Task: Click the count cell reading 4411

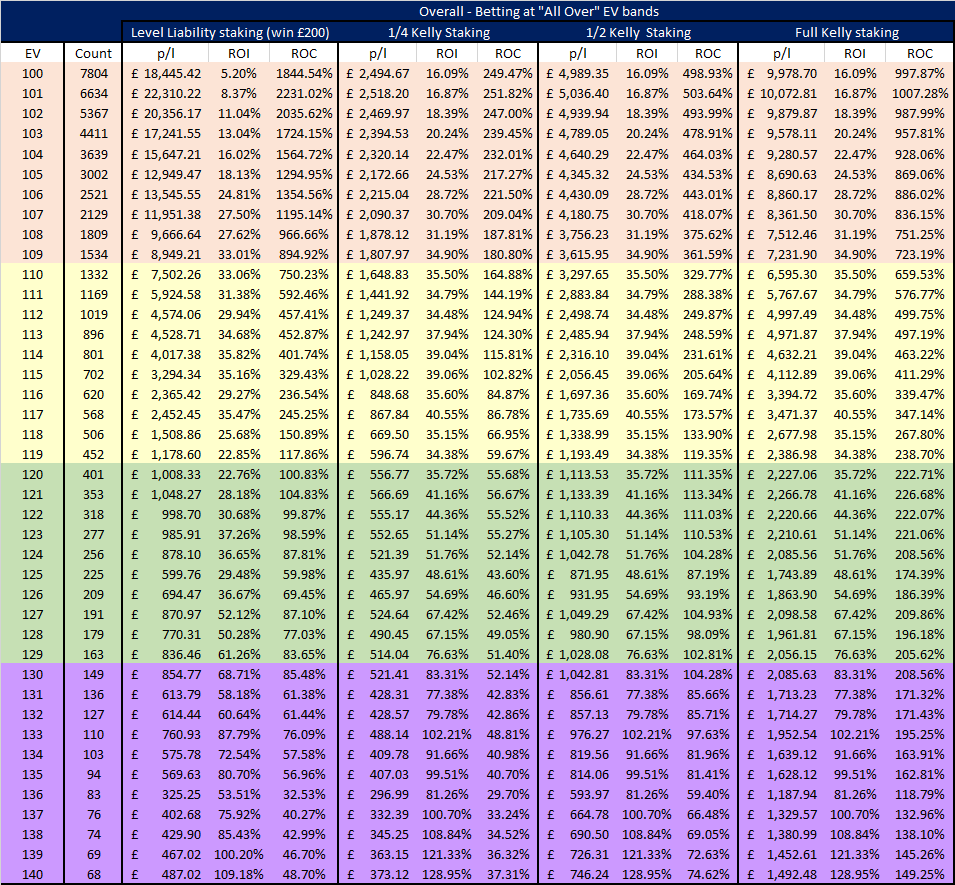Action: click(x=94, y=134)
